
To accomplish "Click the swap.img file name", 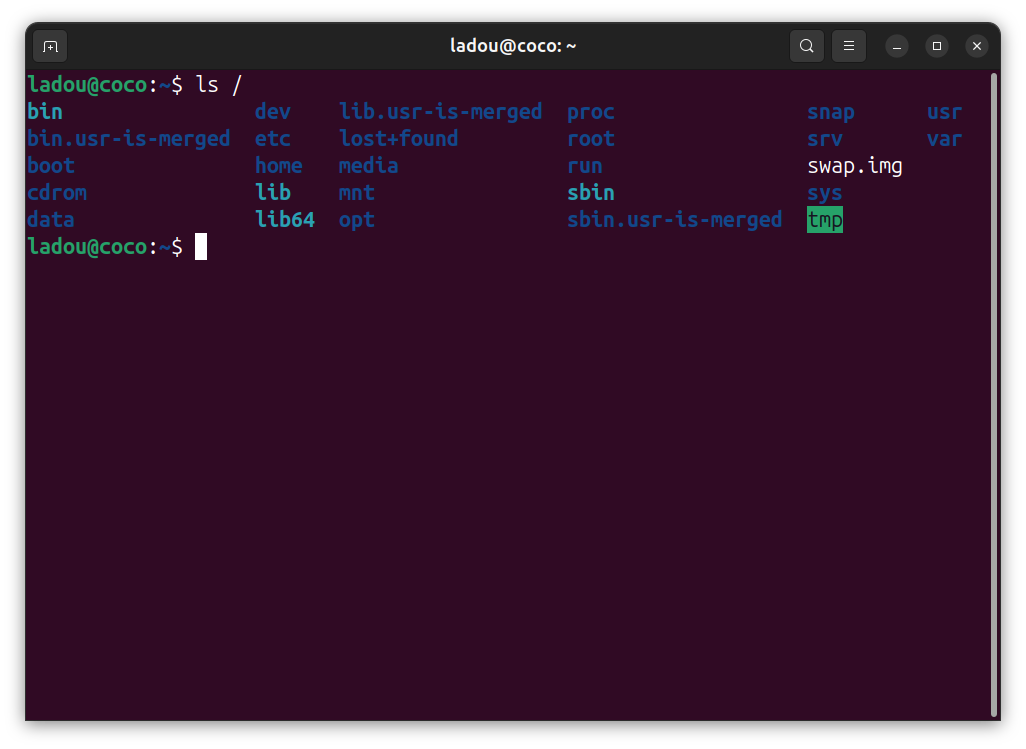I will click(x=854, y=166).
